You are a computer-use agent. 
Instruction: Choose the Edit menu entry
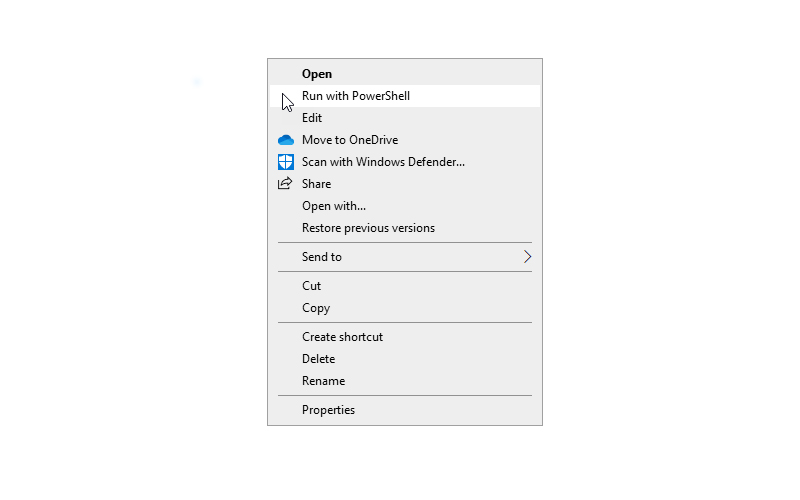(x=312, y=118)
